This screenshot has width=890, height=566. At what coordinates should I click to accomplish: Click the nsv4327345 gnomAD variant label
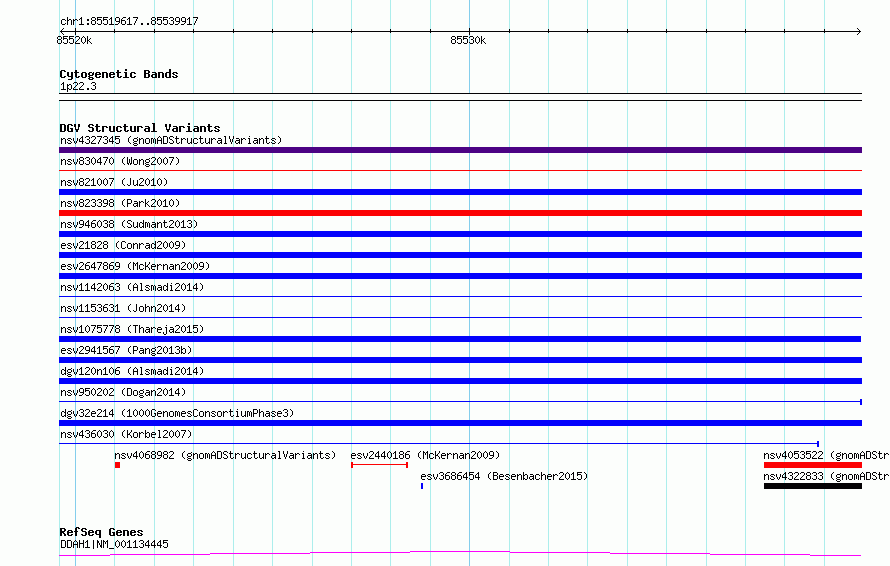171,140
